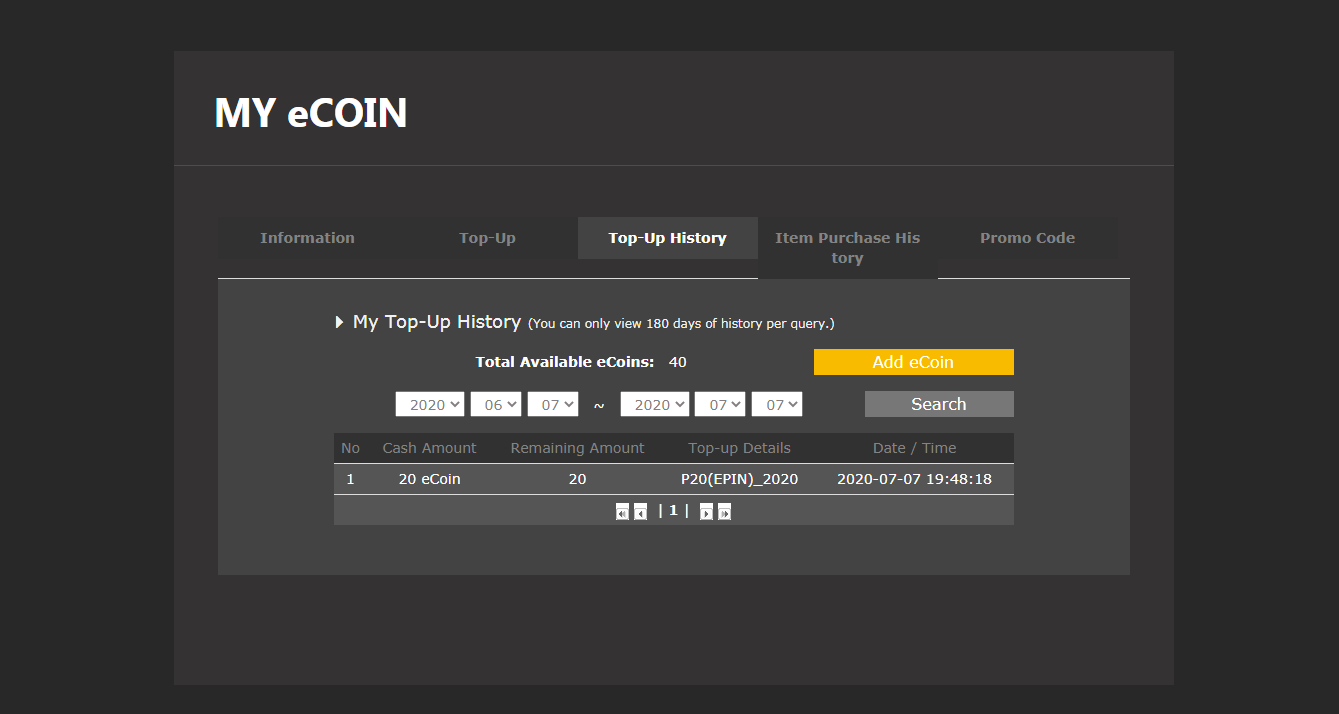
Task: Go to previous page of history
Action: pyautogui.click(x=640, y=512)
